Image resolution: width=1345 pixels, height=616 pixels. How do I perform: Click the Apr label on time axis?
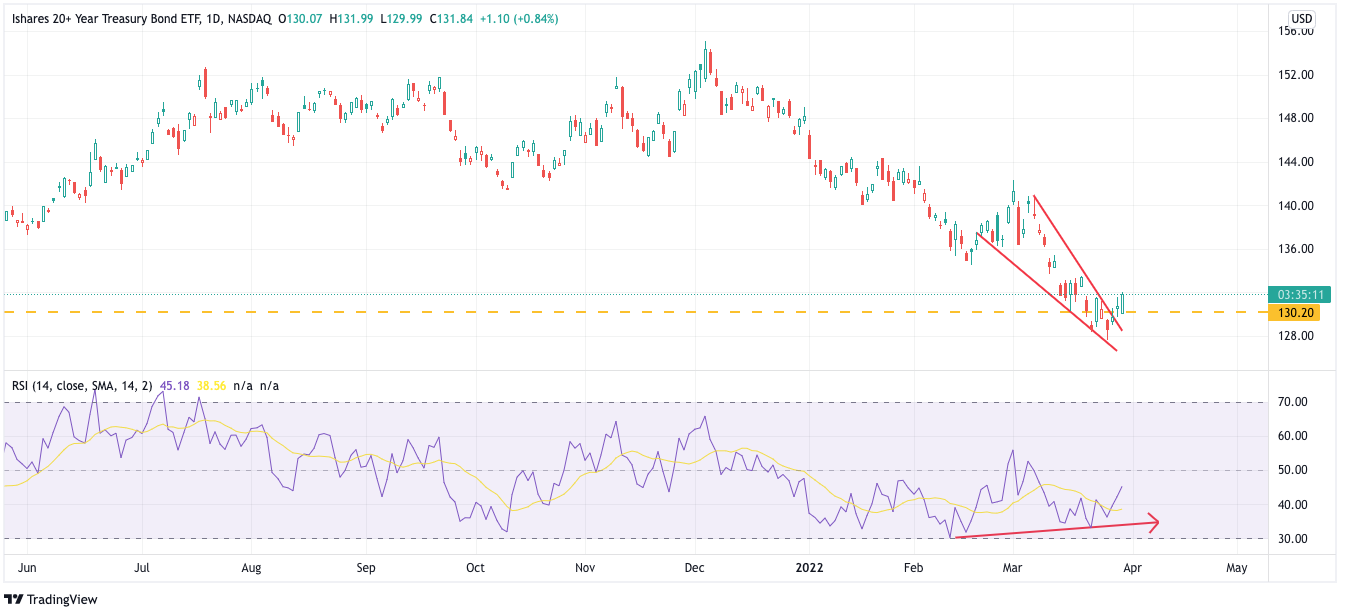tap(1132, 568)
